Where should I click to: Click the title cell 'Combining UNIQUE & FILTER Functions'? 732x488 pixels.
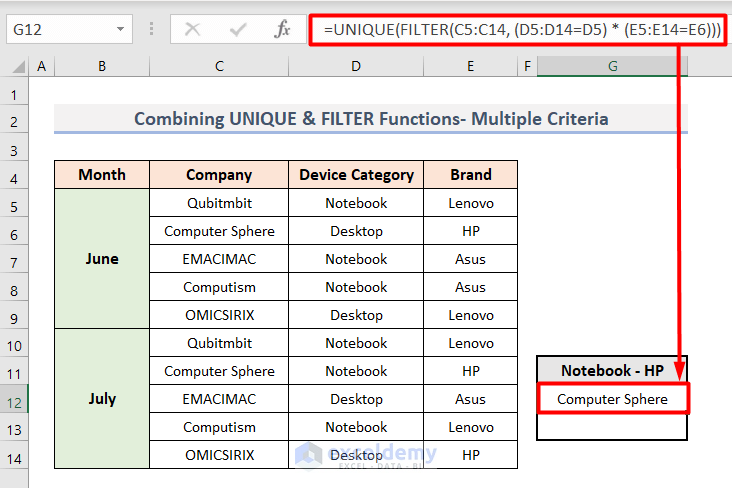point(371,119)
